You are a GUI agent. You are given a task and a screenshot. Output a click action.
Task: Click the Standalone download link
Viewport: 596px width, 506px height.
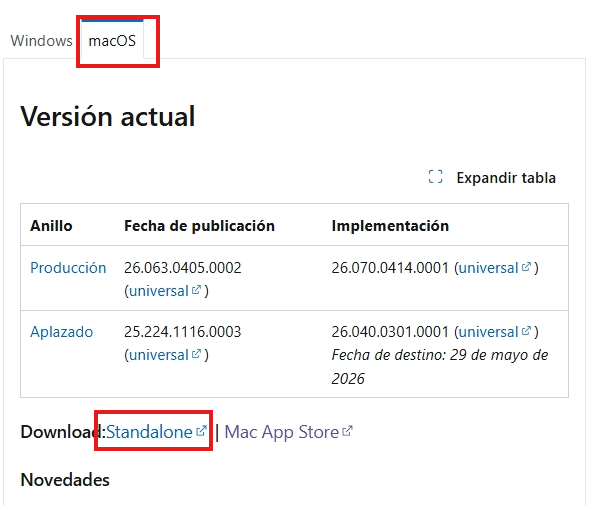(156, 432)
